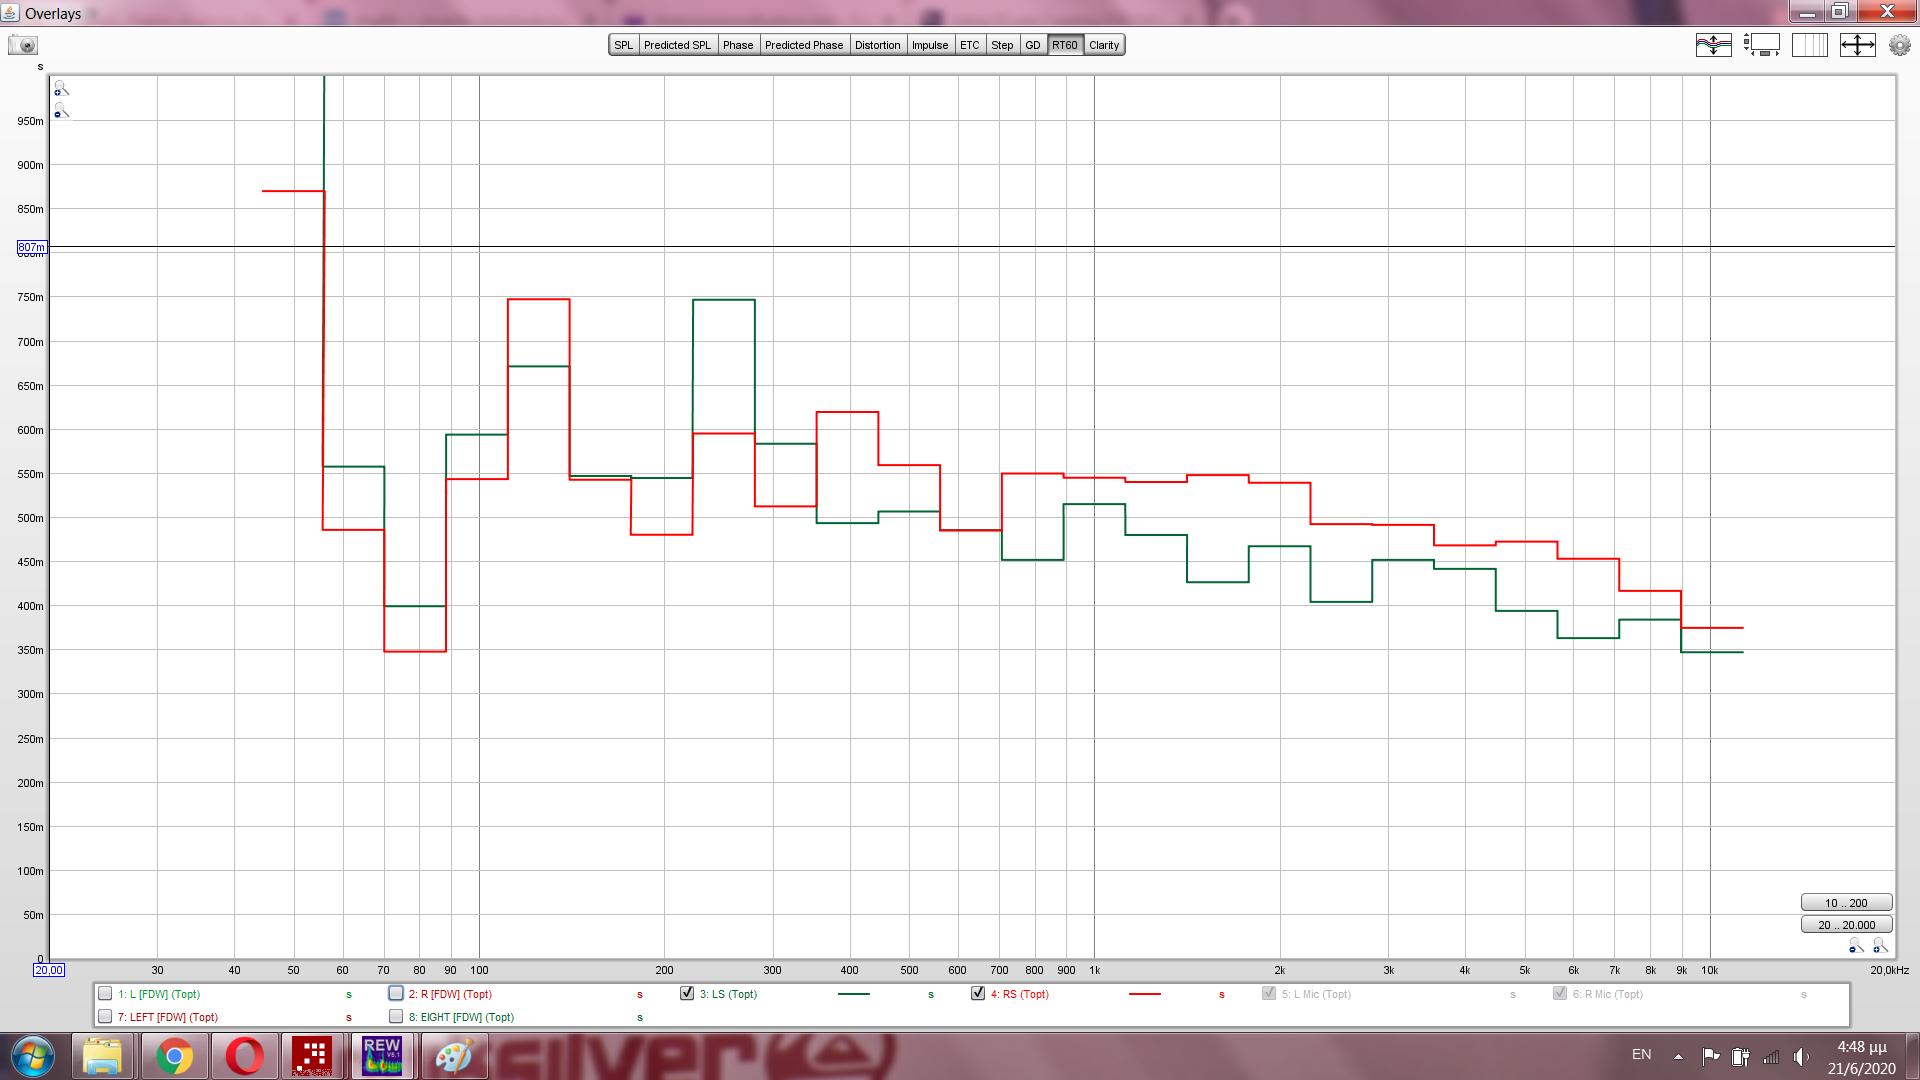Viewport: 1920px width, 1080px height.
Task: Click the red RS trace color line
Action: pyautogui.click(x=1144, y=994)
